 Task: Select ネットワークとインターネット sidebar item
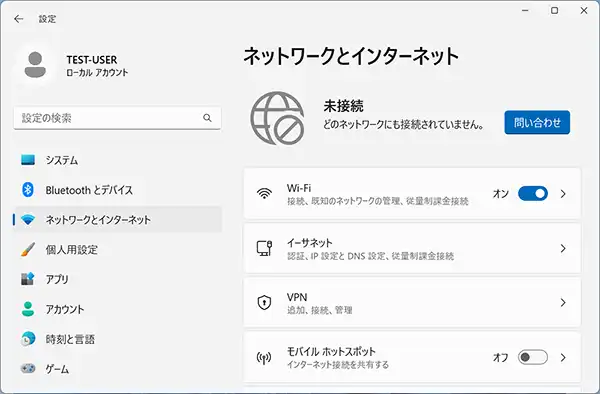point(117,220)
